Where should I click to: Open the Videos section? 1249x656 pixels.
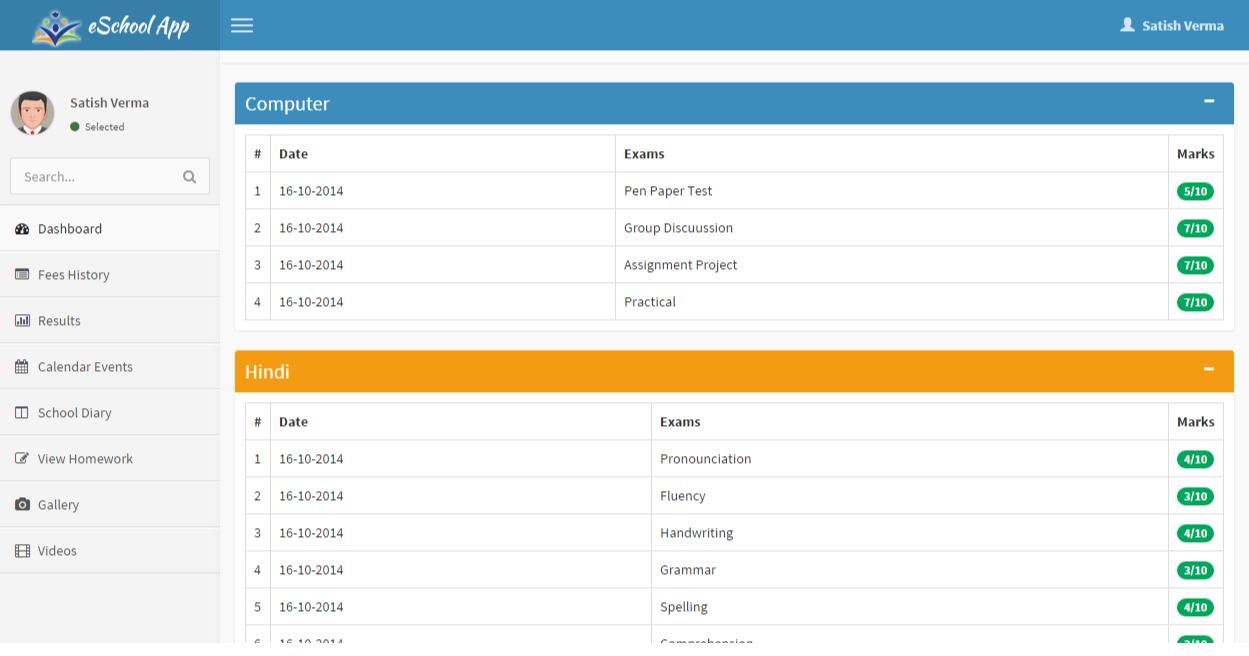(109, 550)
